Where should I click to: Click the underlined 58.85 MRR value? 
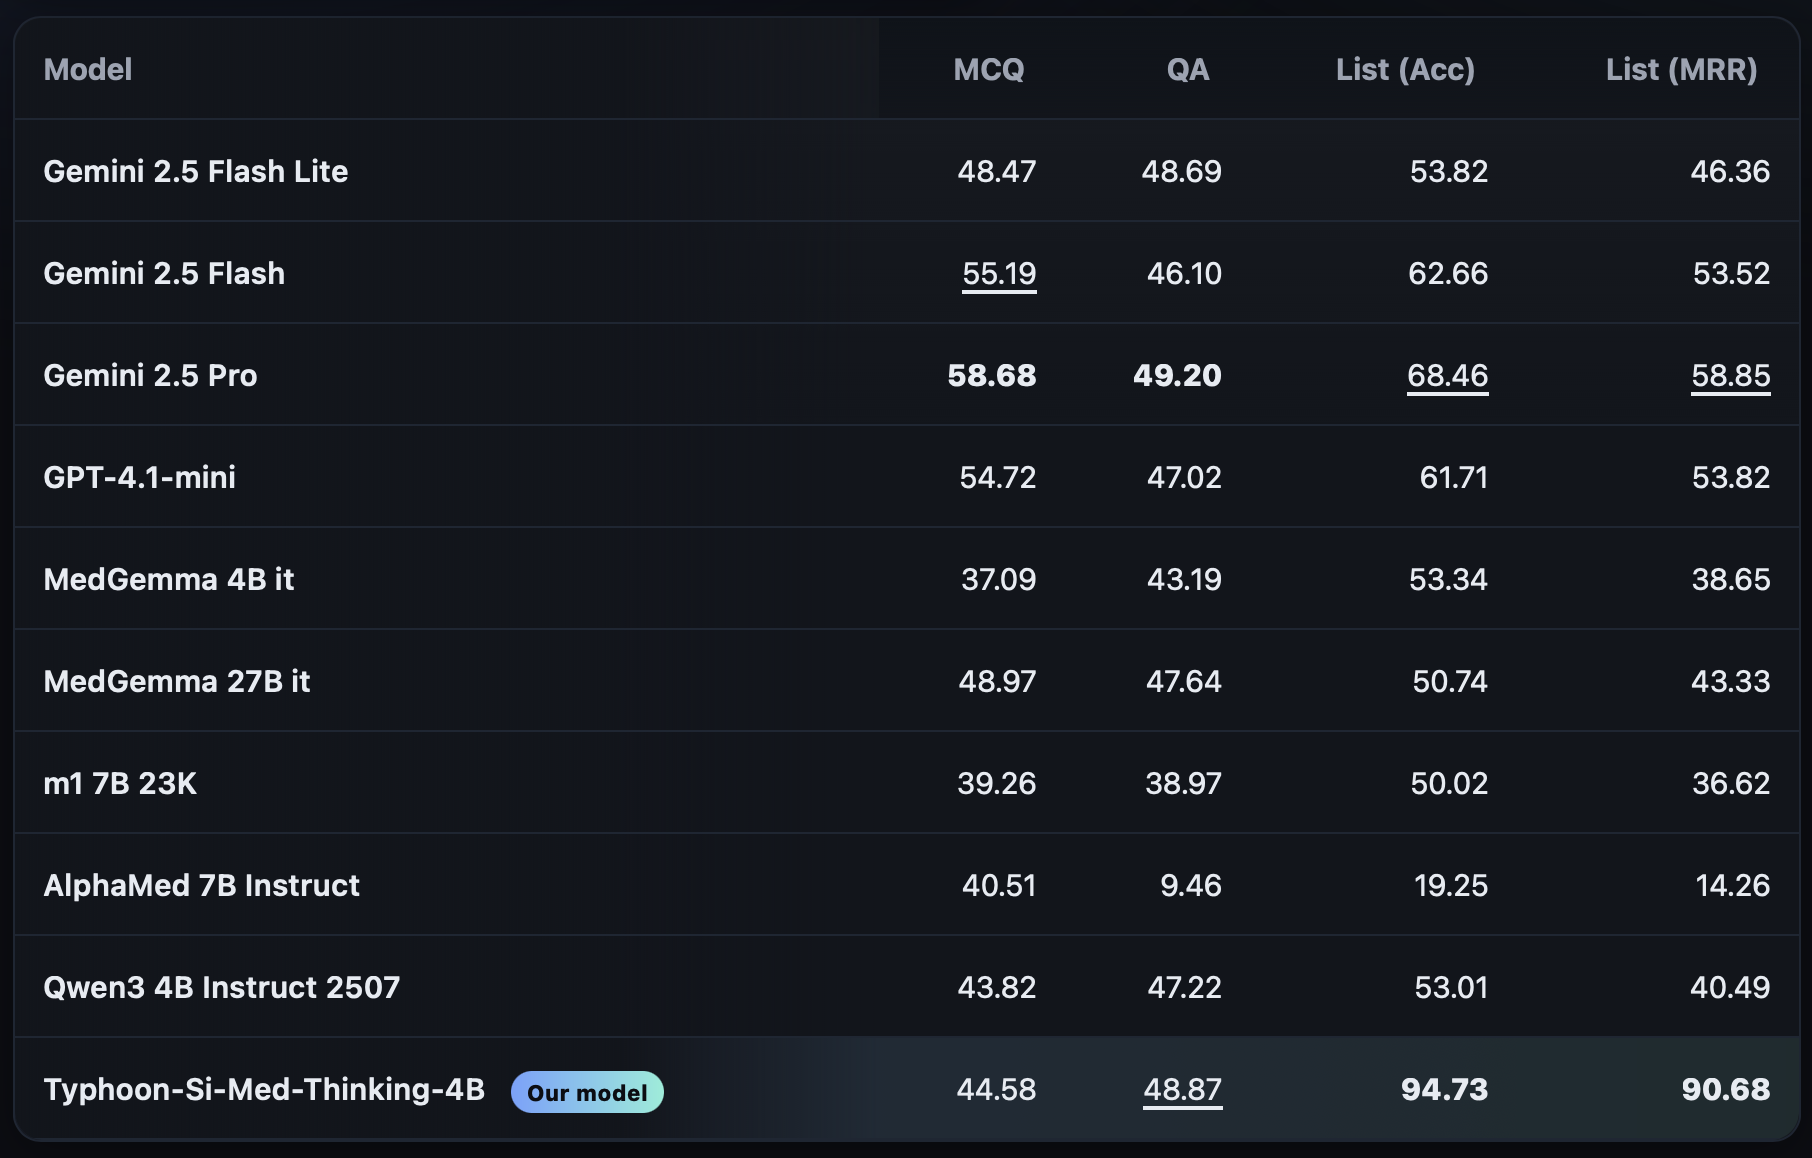tap(1730, 376)
